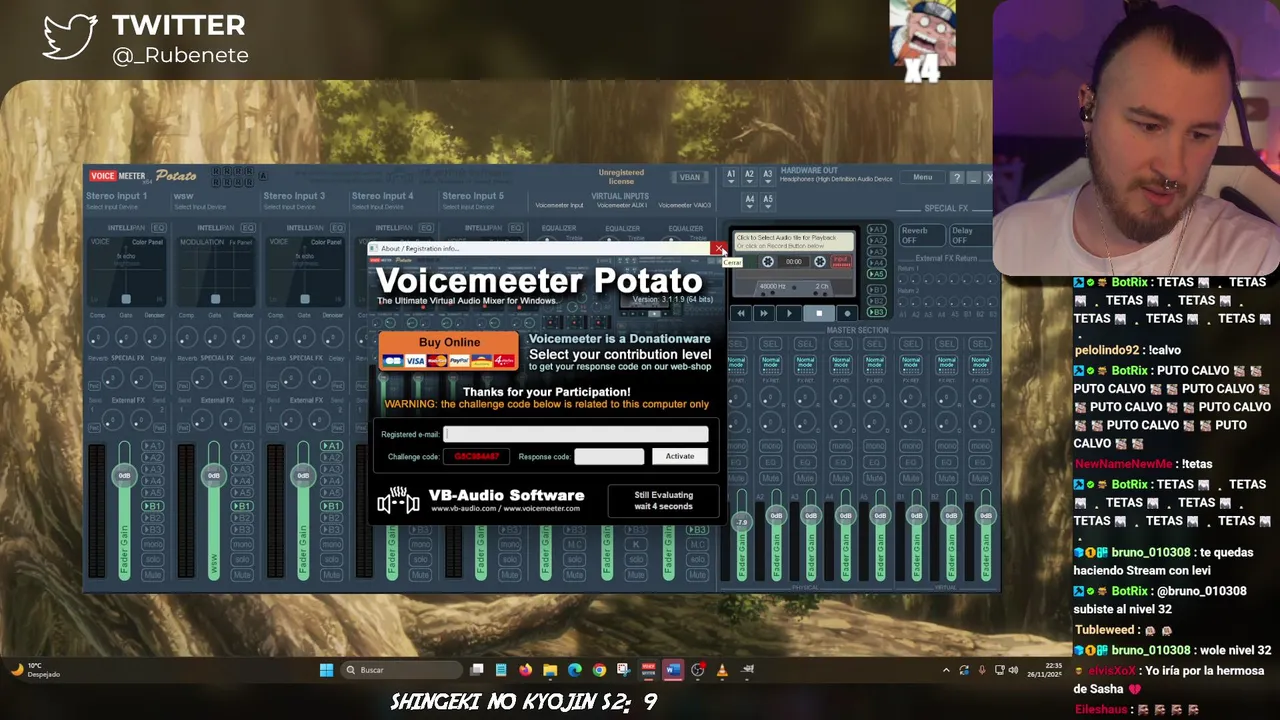Click the taskbar Buscar search box
This screenshot has width=1280, height=720.
[x=402, y=670]
